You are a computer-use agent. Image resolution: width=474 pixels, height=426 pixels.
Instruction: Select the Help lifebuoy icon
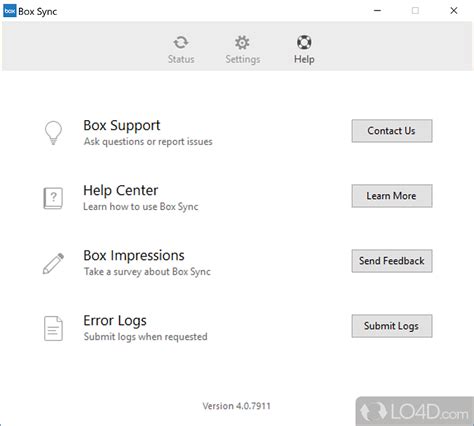point(304,42)
